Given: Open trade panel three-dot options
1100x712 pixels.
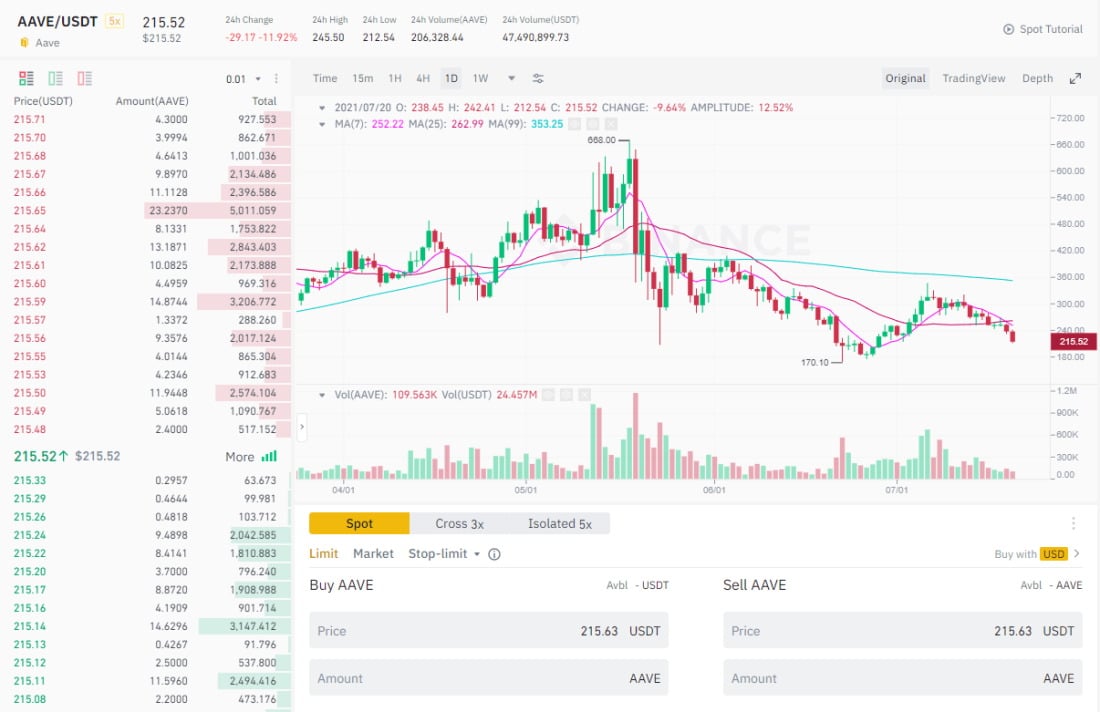Looking at the screenshot, I should pos(1073,523).
